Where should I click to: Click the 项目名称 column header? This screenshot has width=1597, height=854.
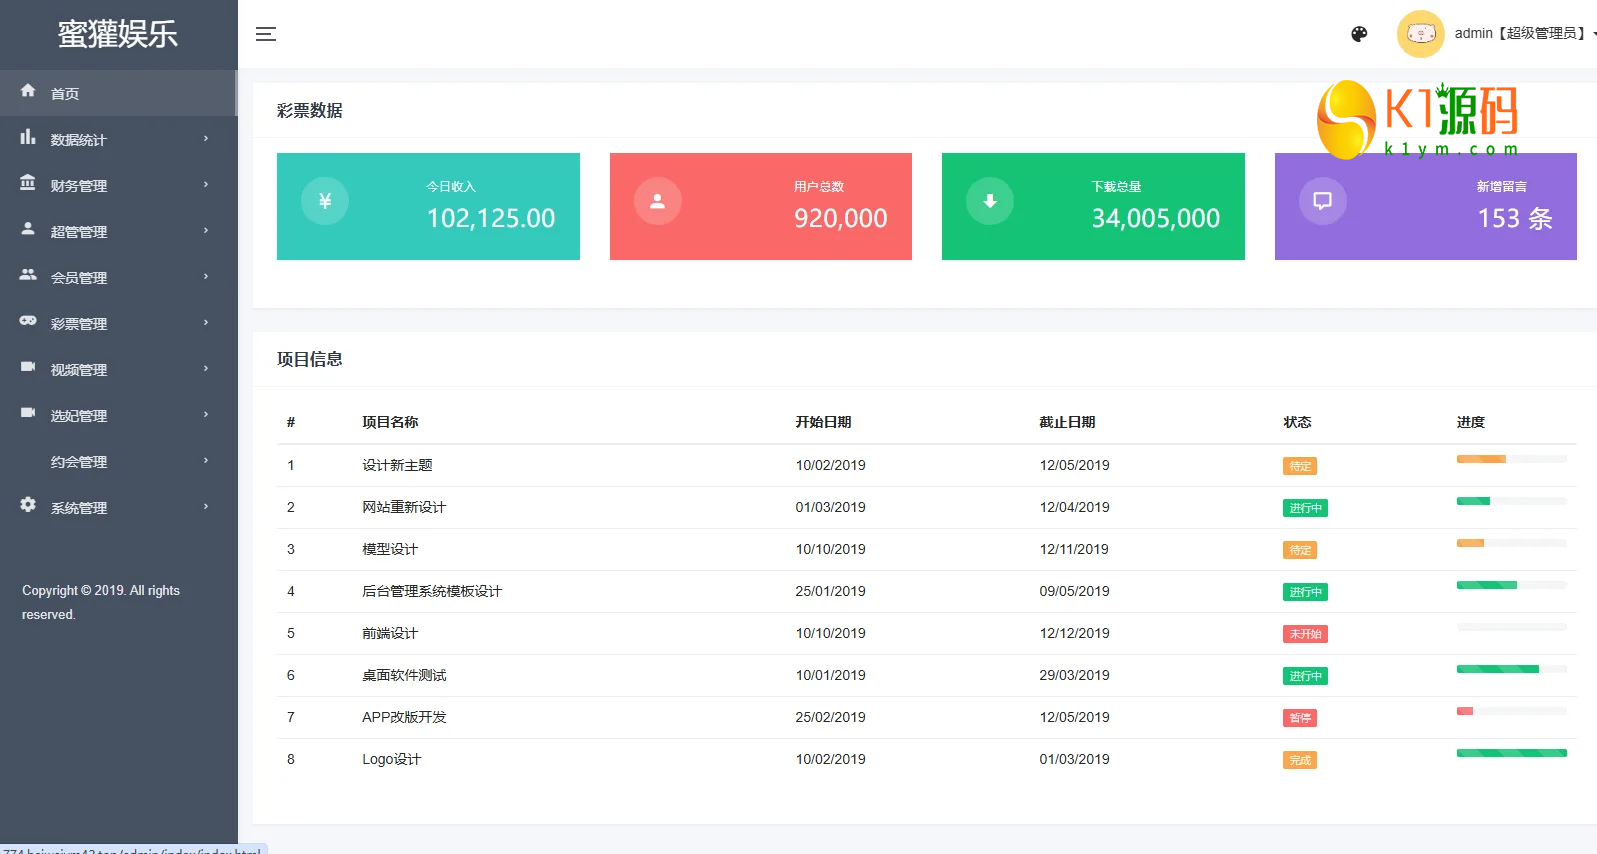pyautogui.click(x=390, y=422)
